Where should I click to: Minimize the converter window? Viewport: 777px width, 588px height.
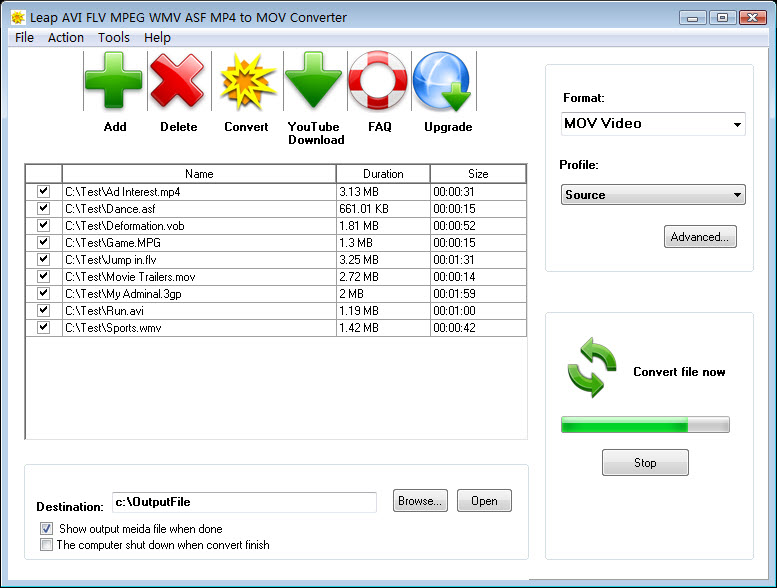pos(692,18)
